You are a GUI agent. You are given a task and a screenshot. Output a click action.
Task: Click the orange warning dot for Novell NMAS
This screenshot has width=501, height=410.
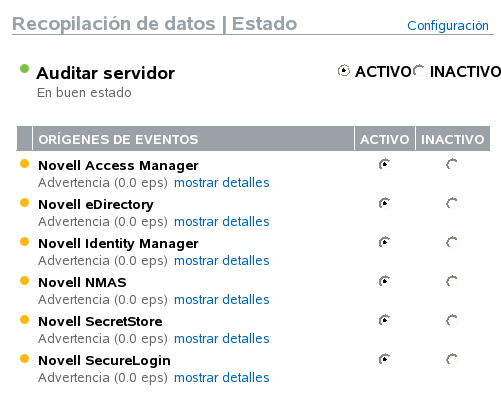pyautogui.click(x=24, y=281)
